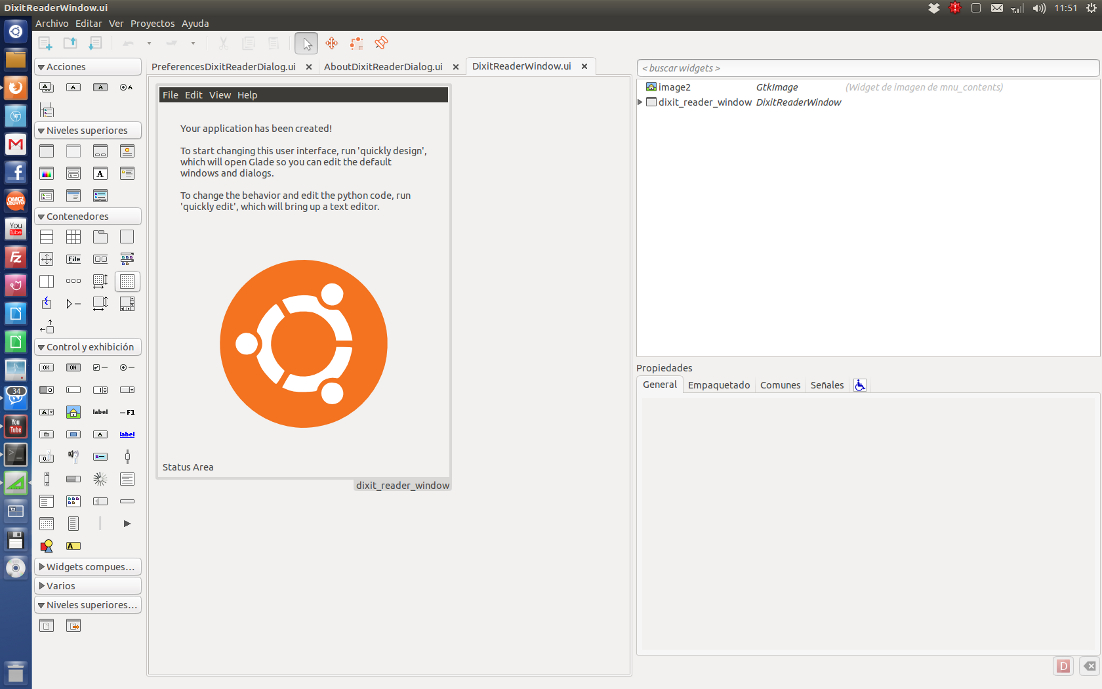Image resolution: width=1102 pixels, height=689 pixels.
Task: Select image2 GtkImage row in widget tree
Action: [x=868, y=87]
